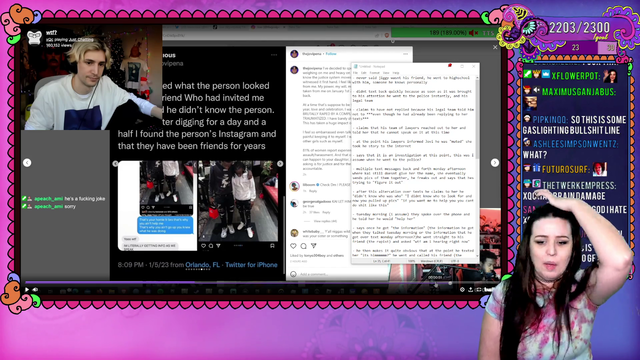Click the Twitter for iPhone link
640x360 pixels.
(251, 265)
